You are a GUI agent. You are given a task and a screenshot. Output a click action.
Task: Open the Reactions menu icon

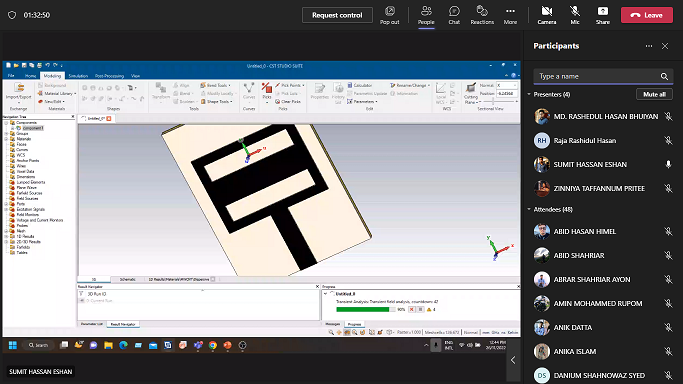click(482, 11)
